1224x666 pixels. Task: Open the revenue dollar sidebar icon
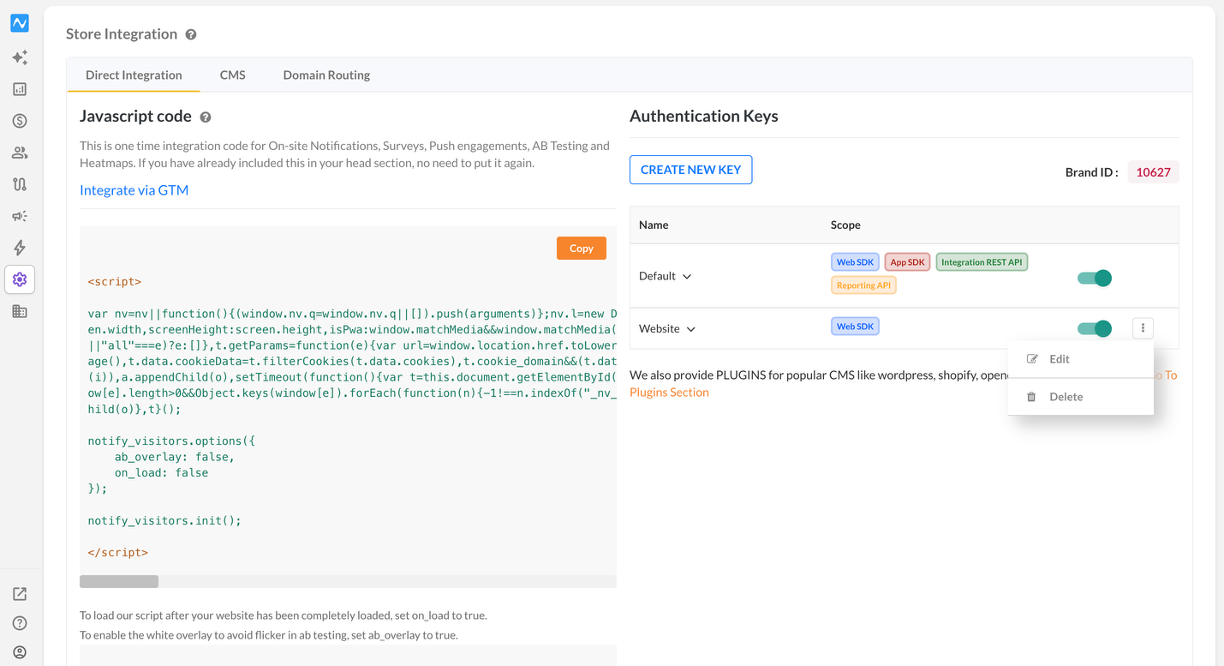pyautogui.click(x=20, y=121)
